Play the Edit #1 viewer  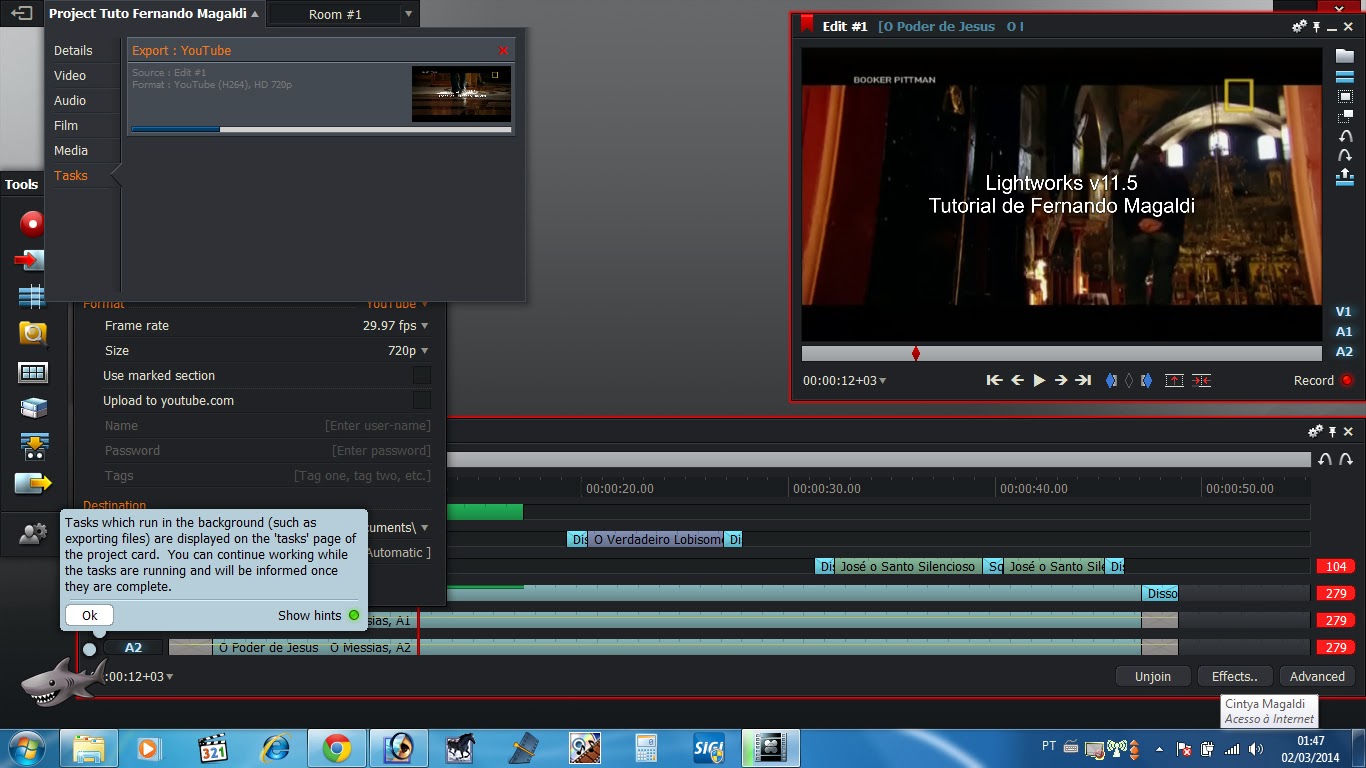tap(1039, 380)
